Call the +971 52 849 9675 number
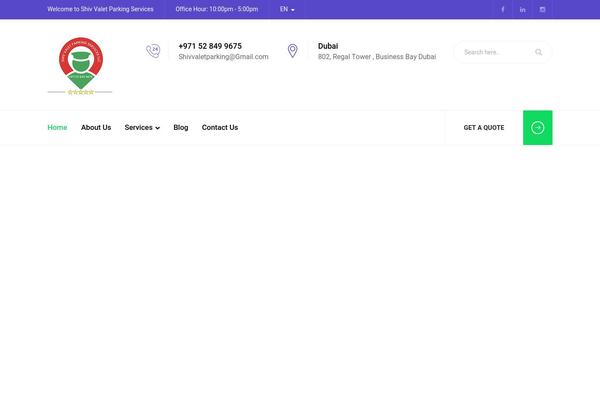600x400 pixels. 210,46
